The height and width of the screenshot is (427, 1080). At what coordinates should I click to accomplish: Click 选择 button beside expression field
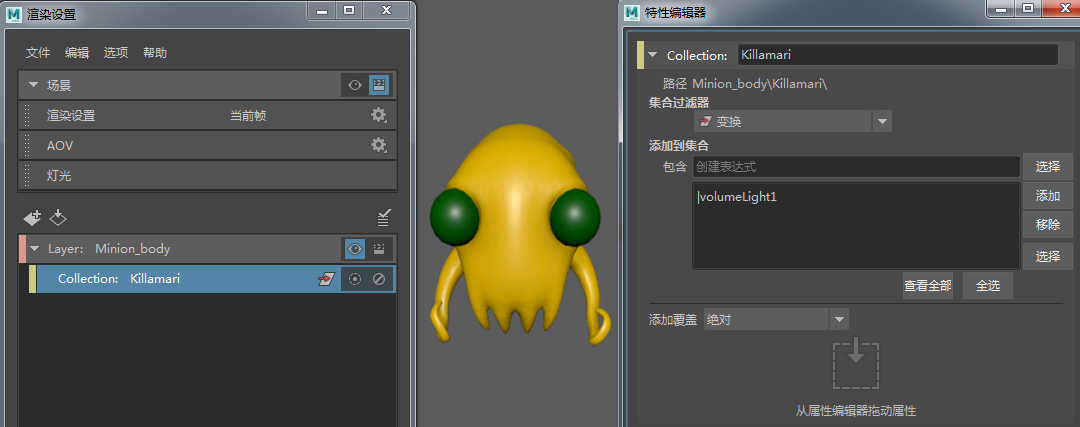pyautogui.click(x=1048, y=166)
